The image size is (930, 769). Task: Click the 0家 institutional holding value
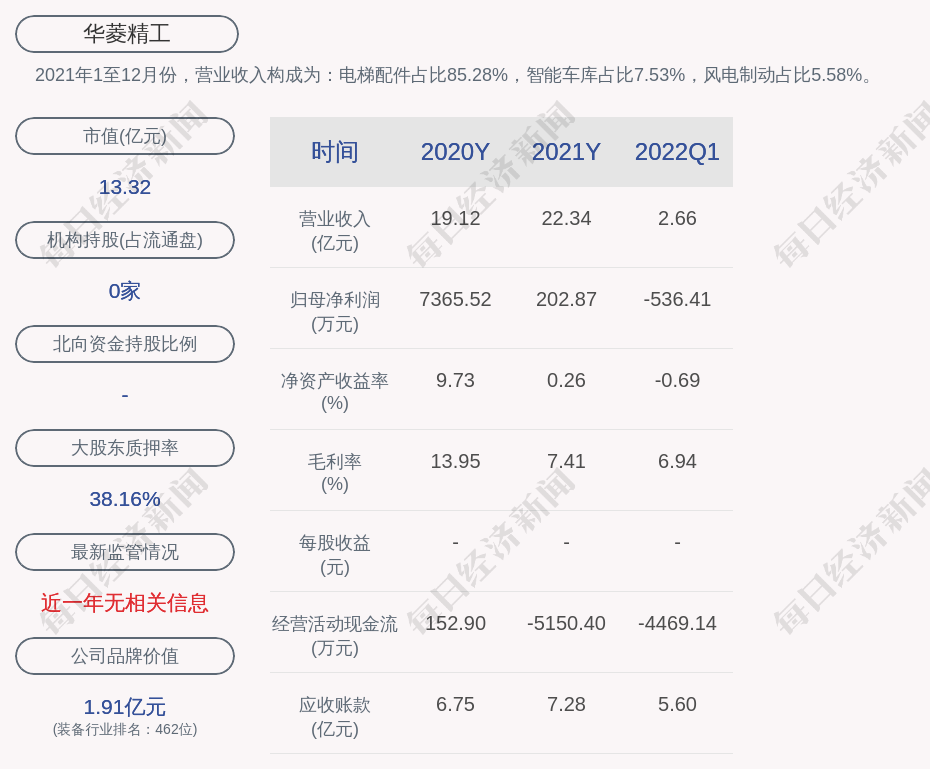[x=125, y=291]
